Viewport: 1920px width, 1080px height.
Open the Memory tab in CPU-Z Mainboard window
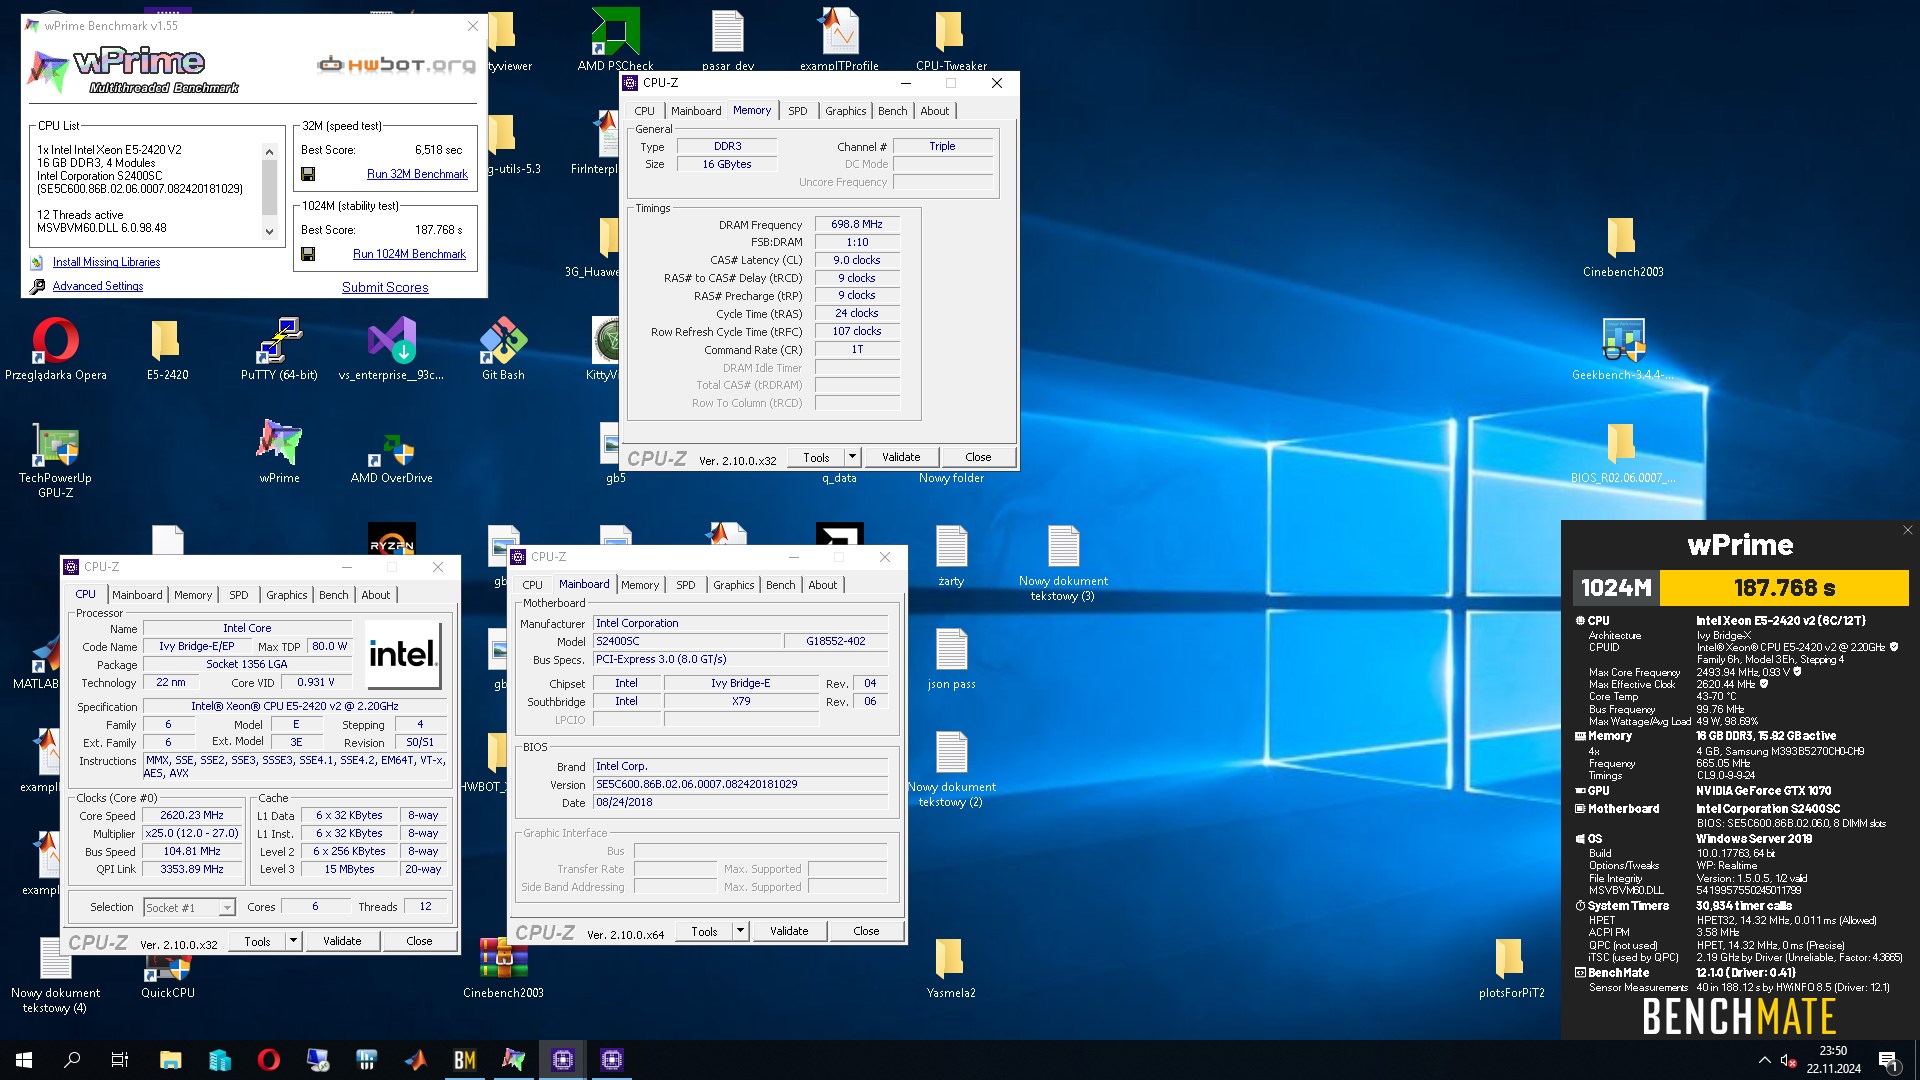click(x=639, y=585)
